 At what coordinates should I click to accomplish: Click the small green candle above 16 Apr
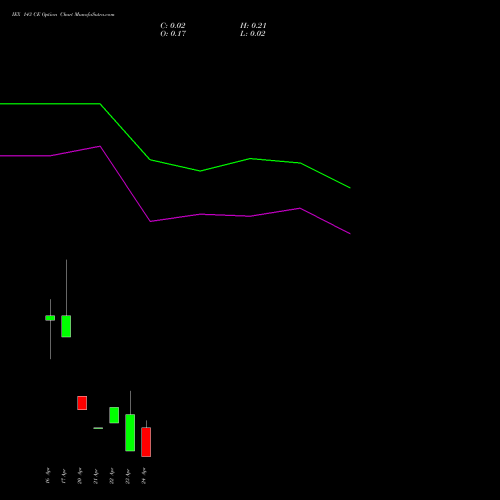coord(50,318)
